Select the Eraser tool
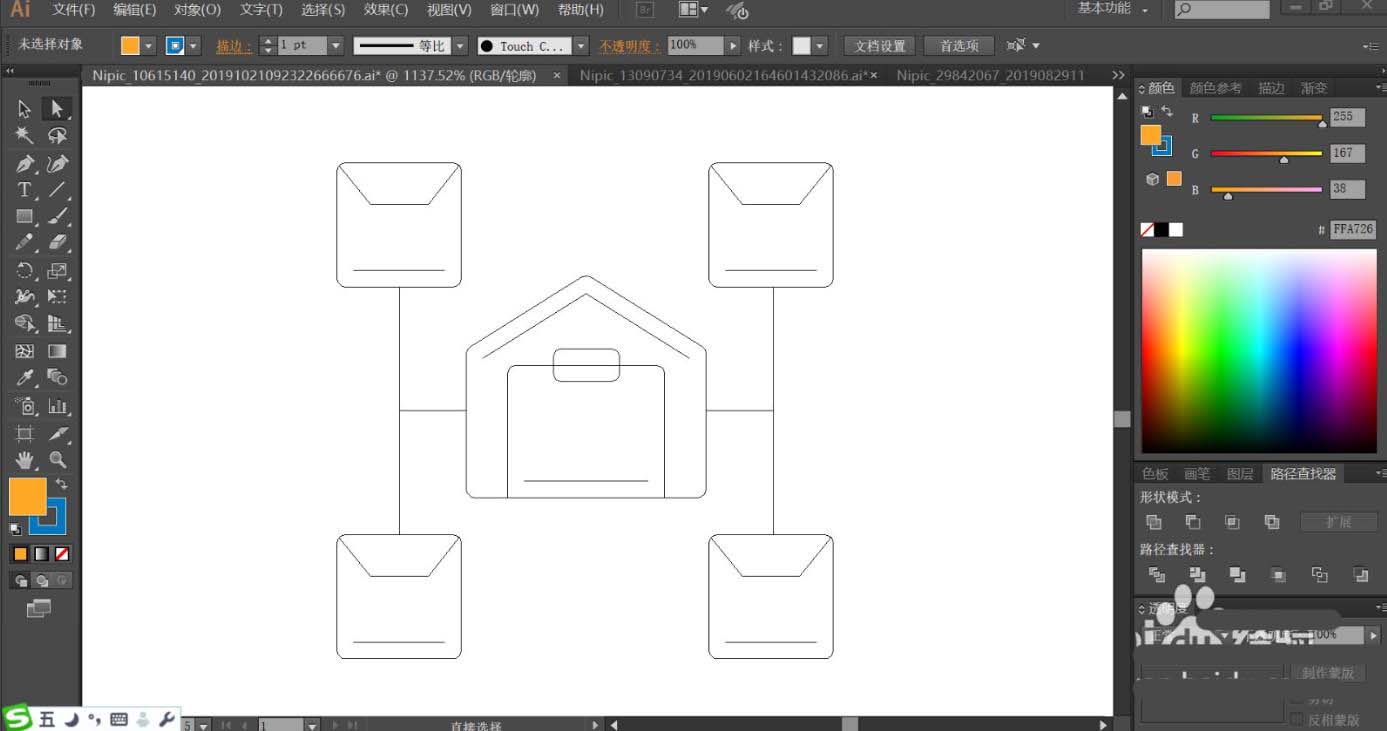The image size is (1387, 731). (x=57, y=243)
